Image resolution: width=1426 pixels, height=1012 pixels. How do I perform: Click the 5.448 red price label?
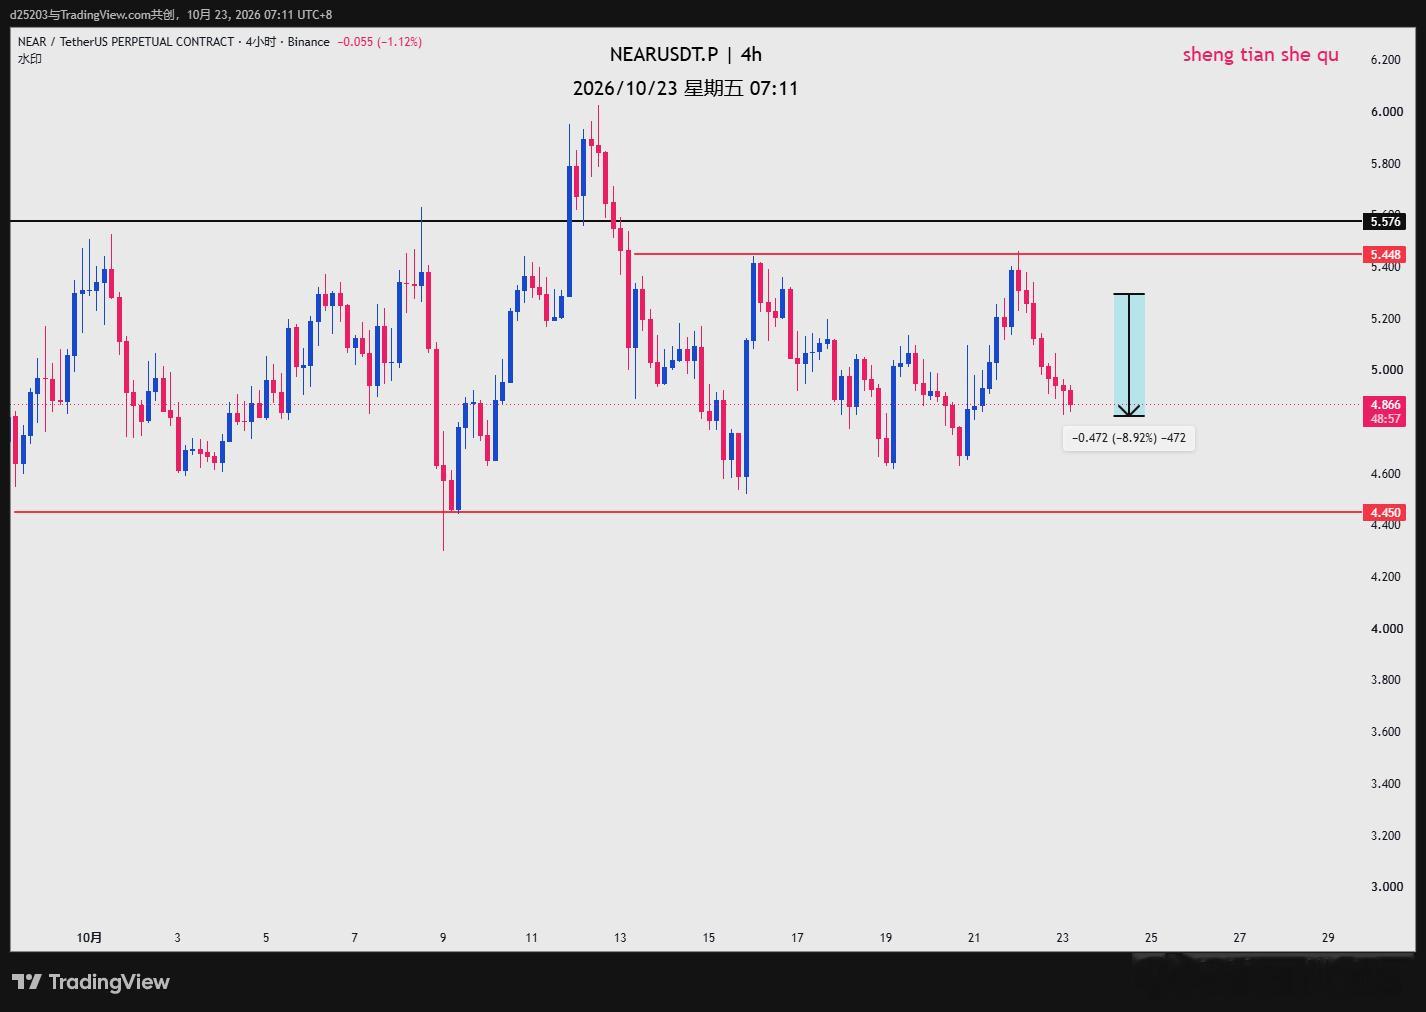pyautogui.click(x=1385, y=254)
